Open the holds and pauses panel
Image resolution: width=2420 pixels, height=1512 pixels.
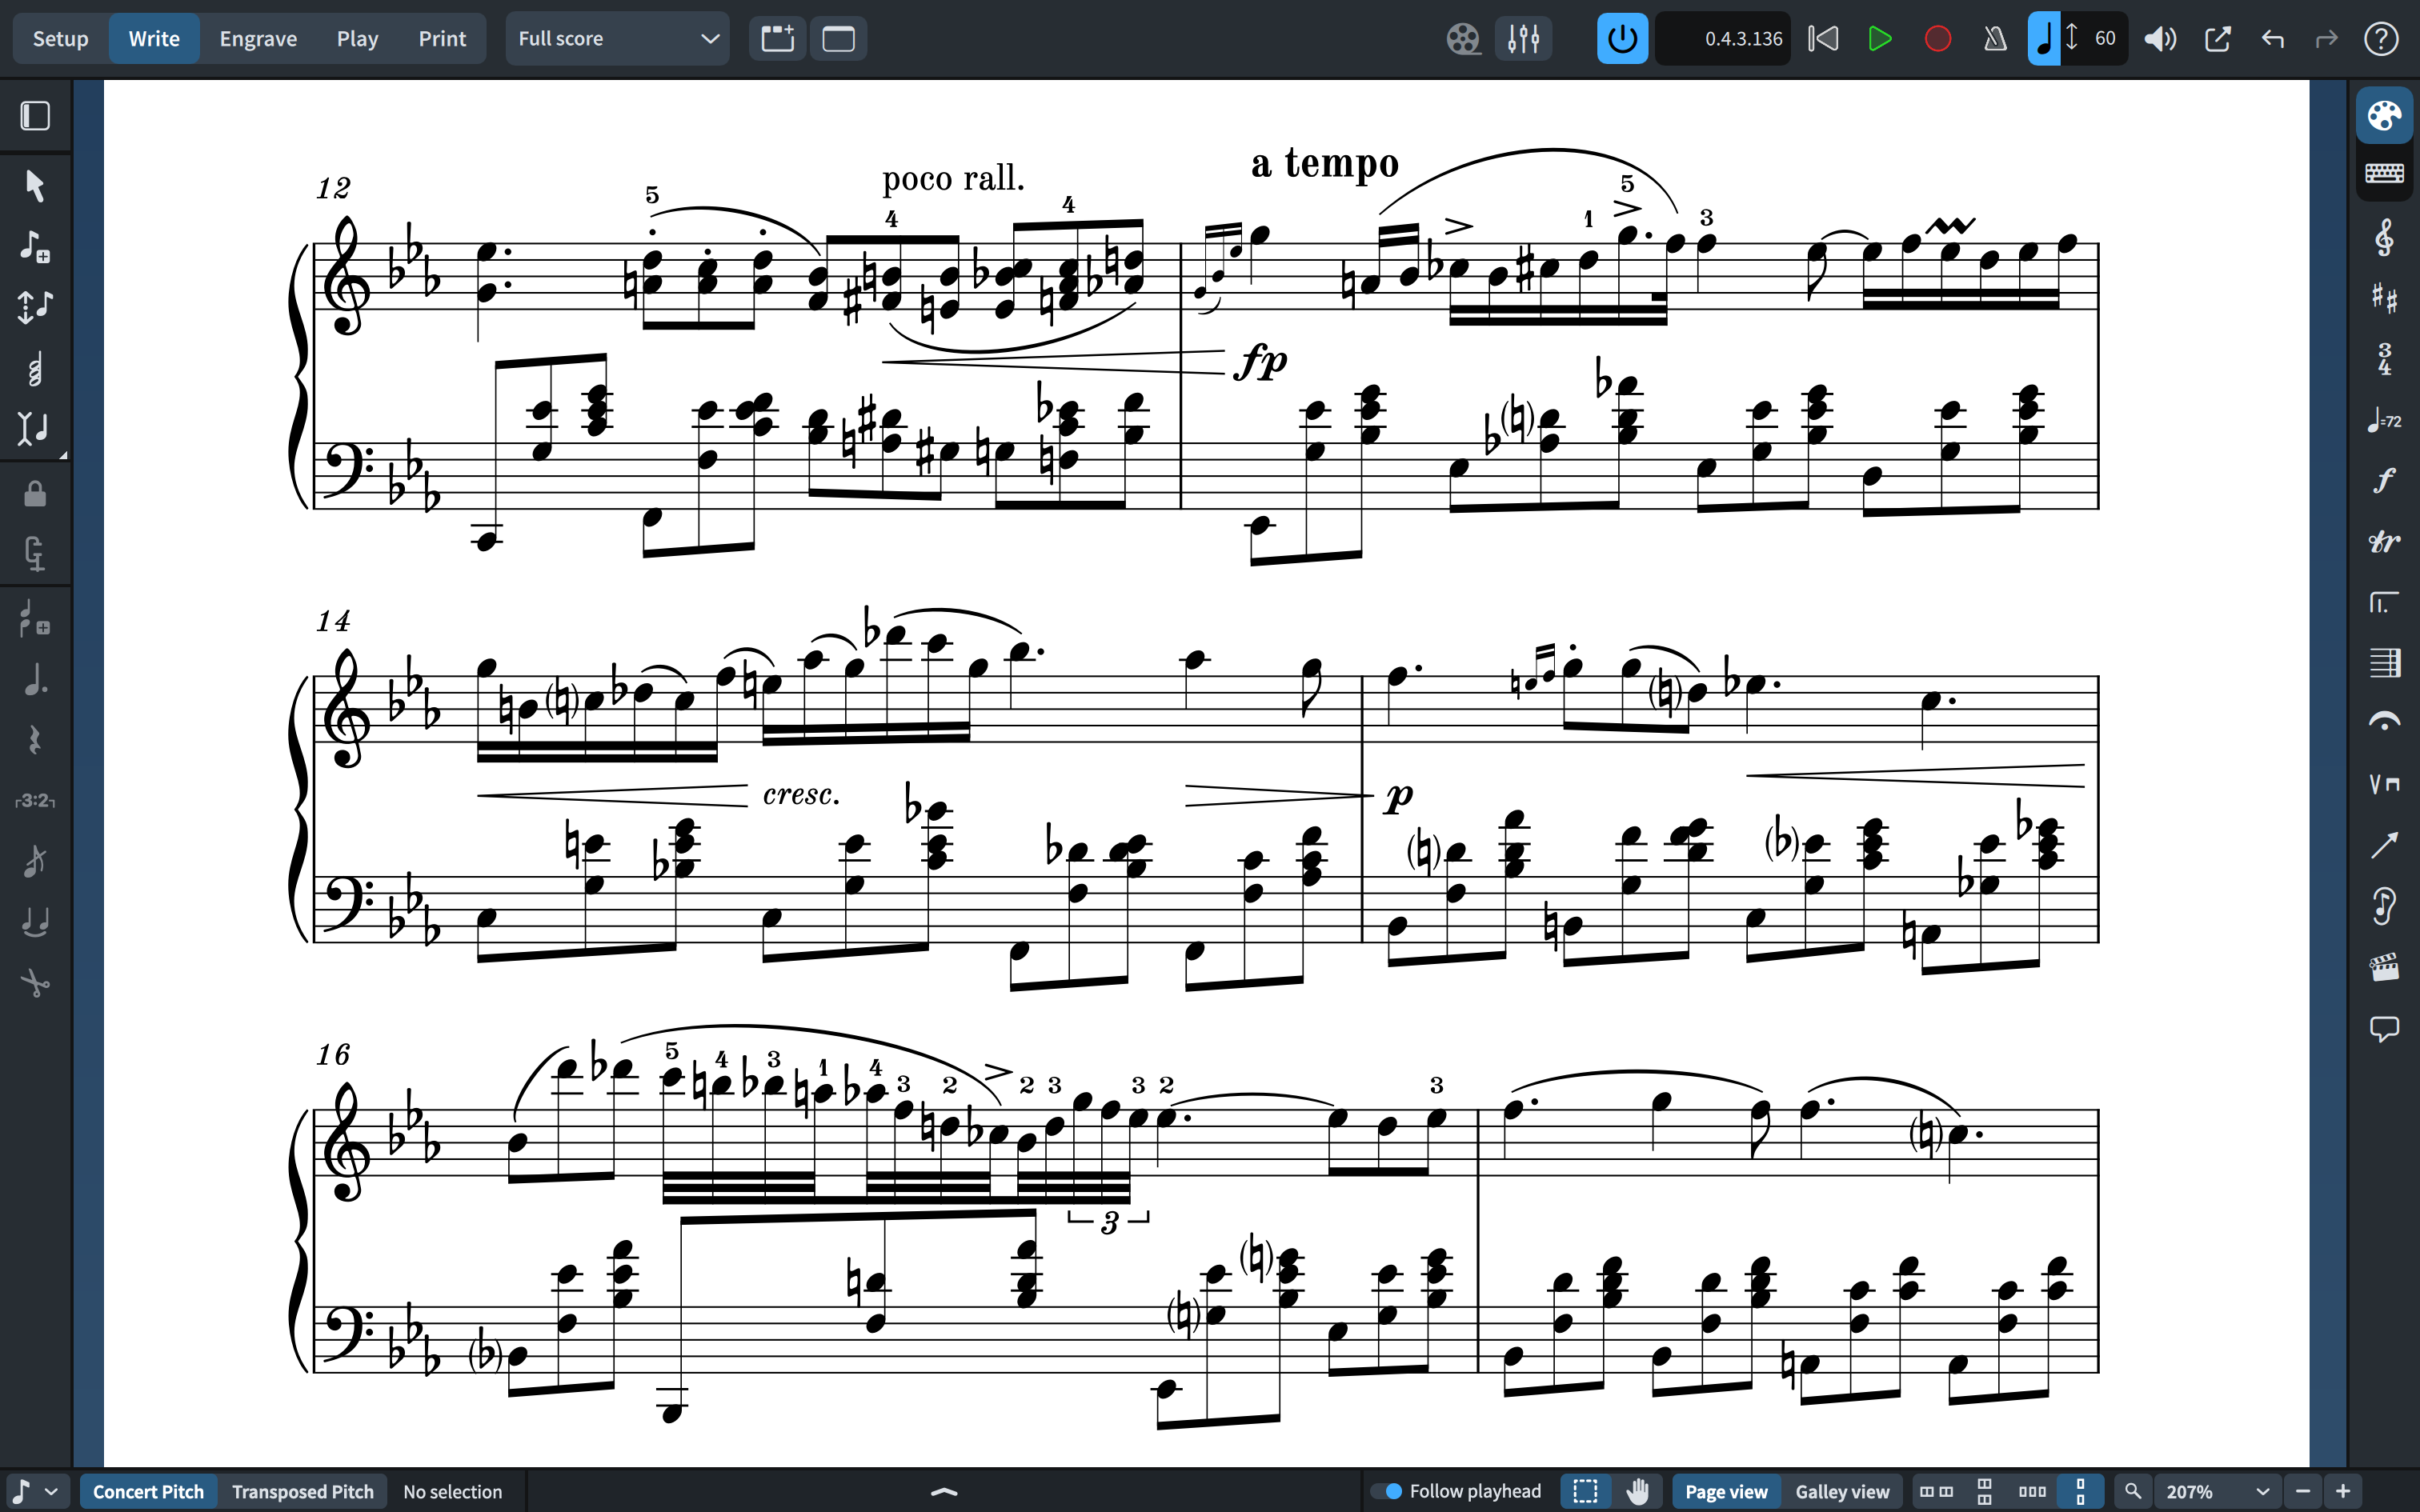2384,722
